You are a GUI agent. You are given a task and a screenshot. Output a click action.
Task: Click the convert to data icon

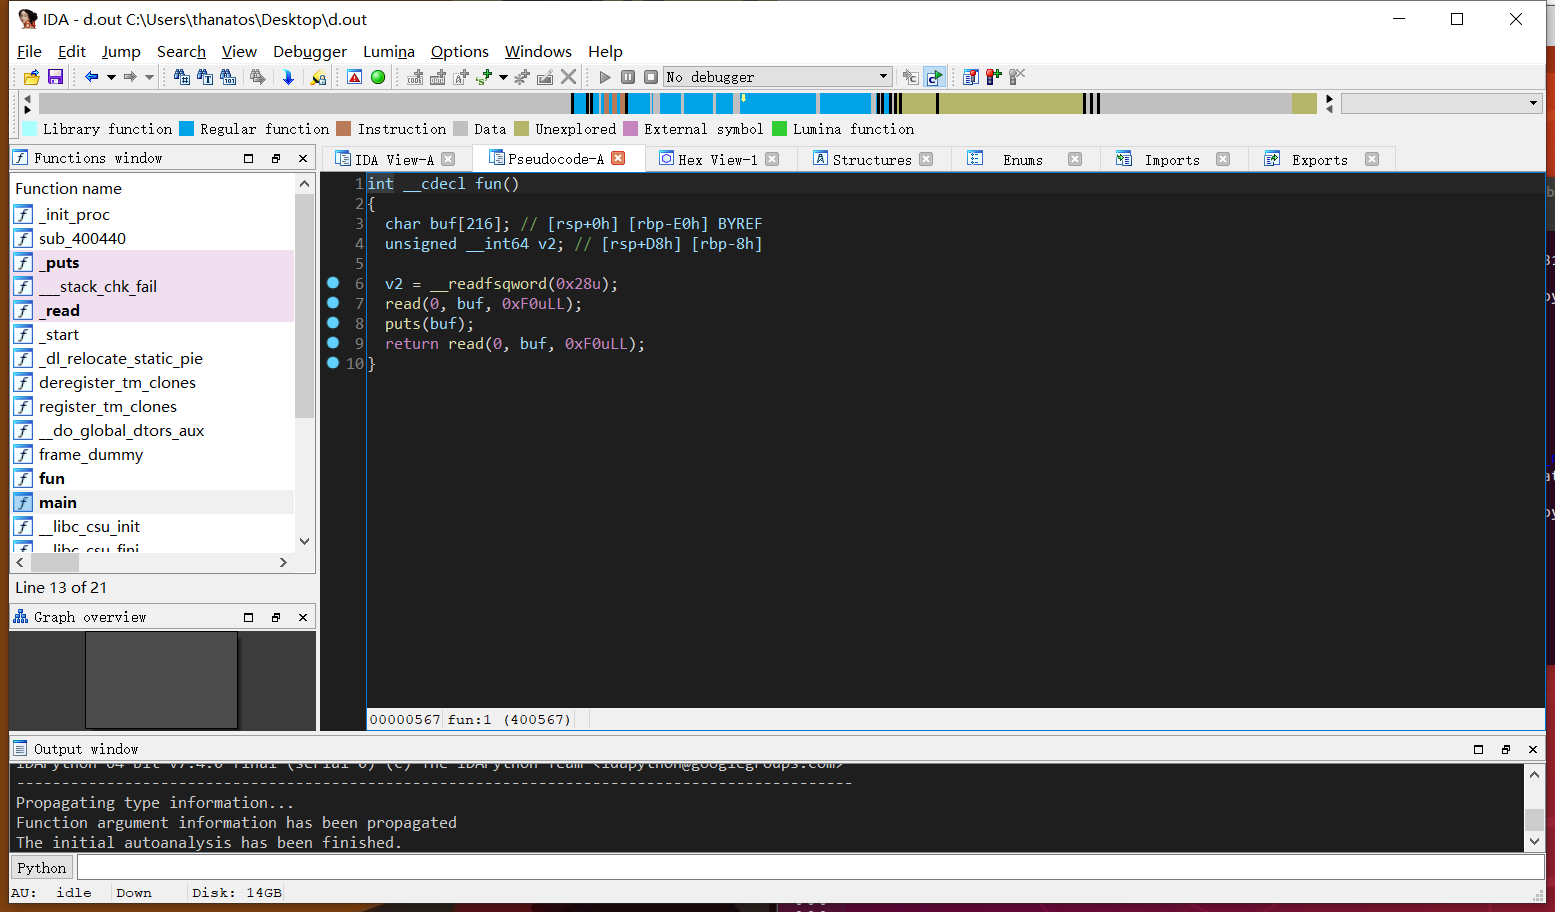(x=438, y=77)
